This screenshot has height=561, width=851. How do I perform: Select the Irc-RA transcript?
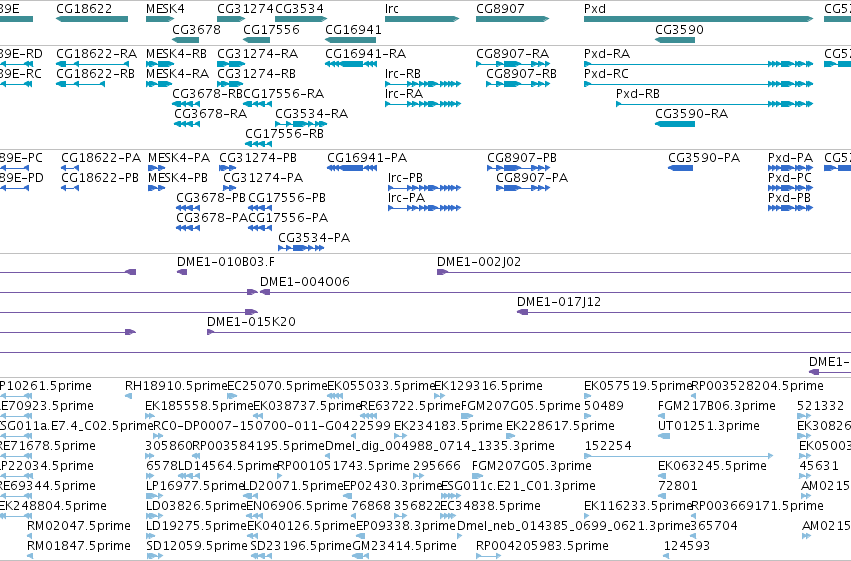[x=423, y=104]
